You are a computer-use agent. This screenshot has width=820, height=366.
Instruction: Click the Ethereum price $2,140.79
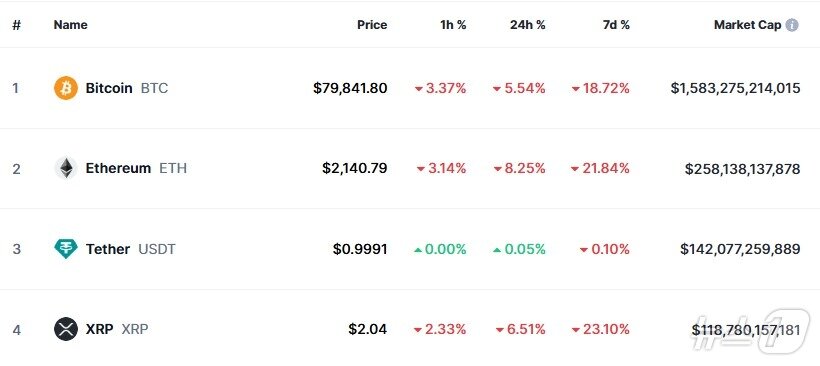pyautogui.click(x=355, y=168)
